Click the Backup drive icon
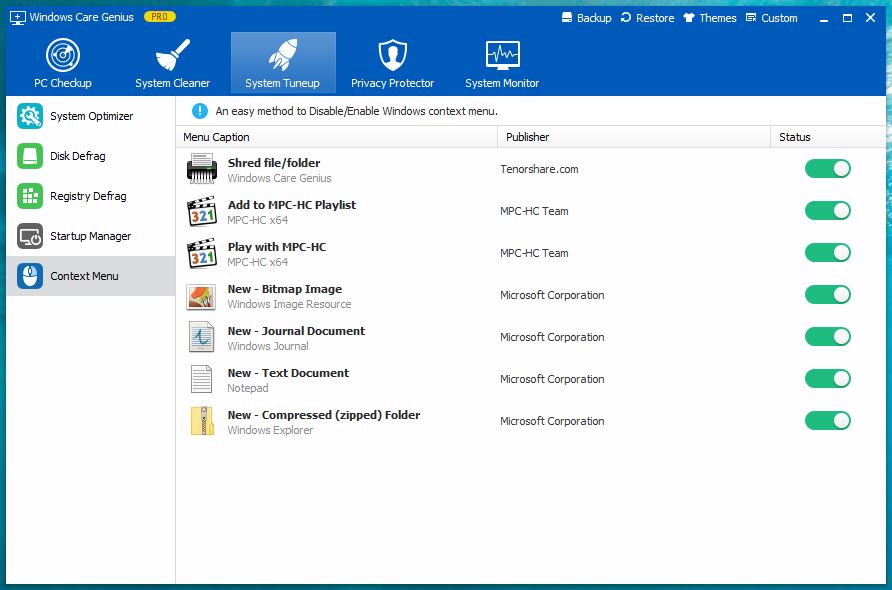Image resolution: width=892 pixels, height=590 pixels. click(567, 17)
